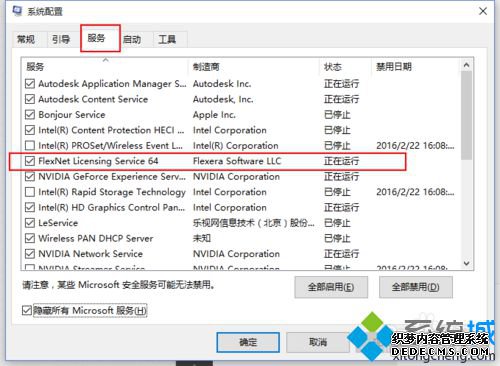Click the 全部禁用(D) button

tap(416, 287)
